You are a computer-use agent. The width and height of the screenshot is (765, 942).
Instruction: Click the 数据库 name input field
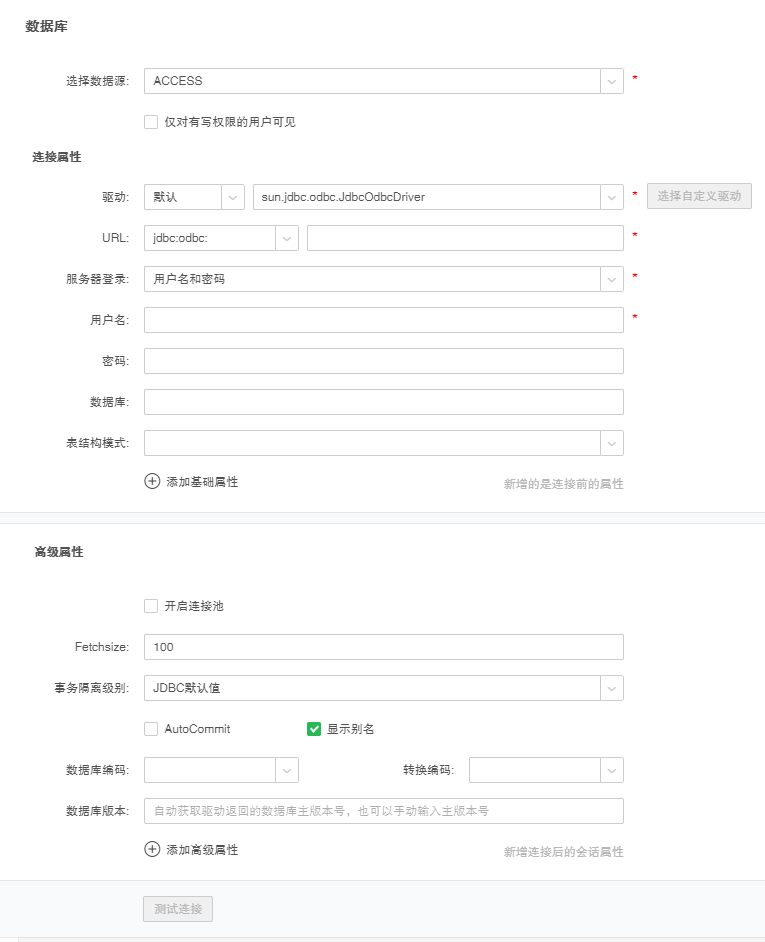383,402
